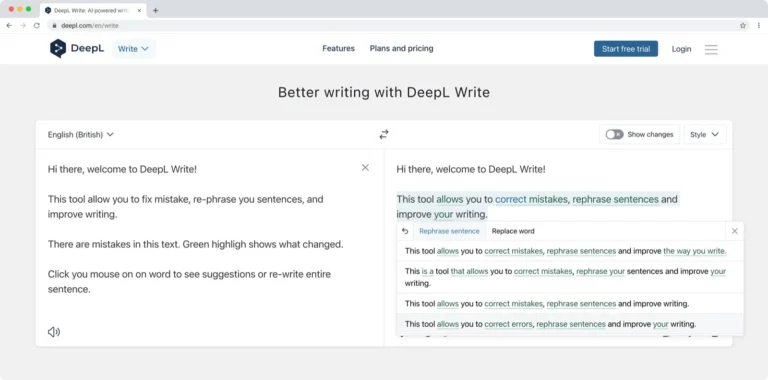The width and height of the screenshot is (768, 380).
Task: Clear source text with the X icon
Action: point(365,167)
